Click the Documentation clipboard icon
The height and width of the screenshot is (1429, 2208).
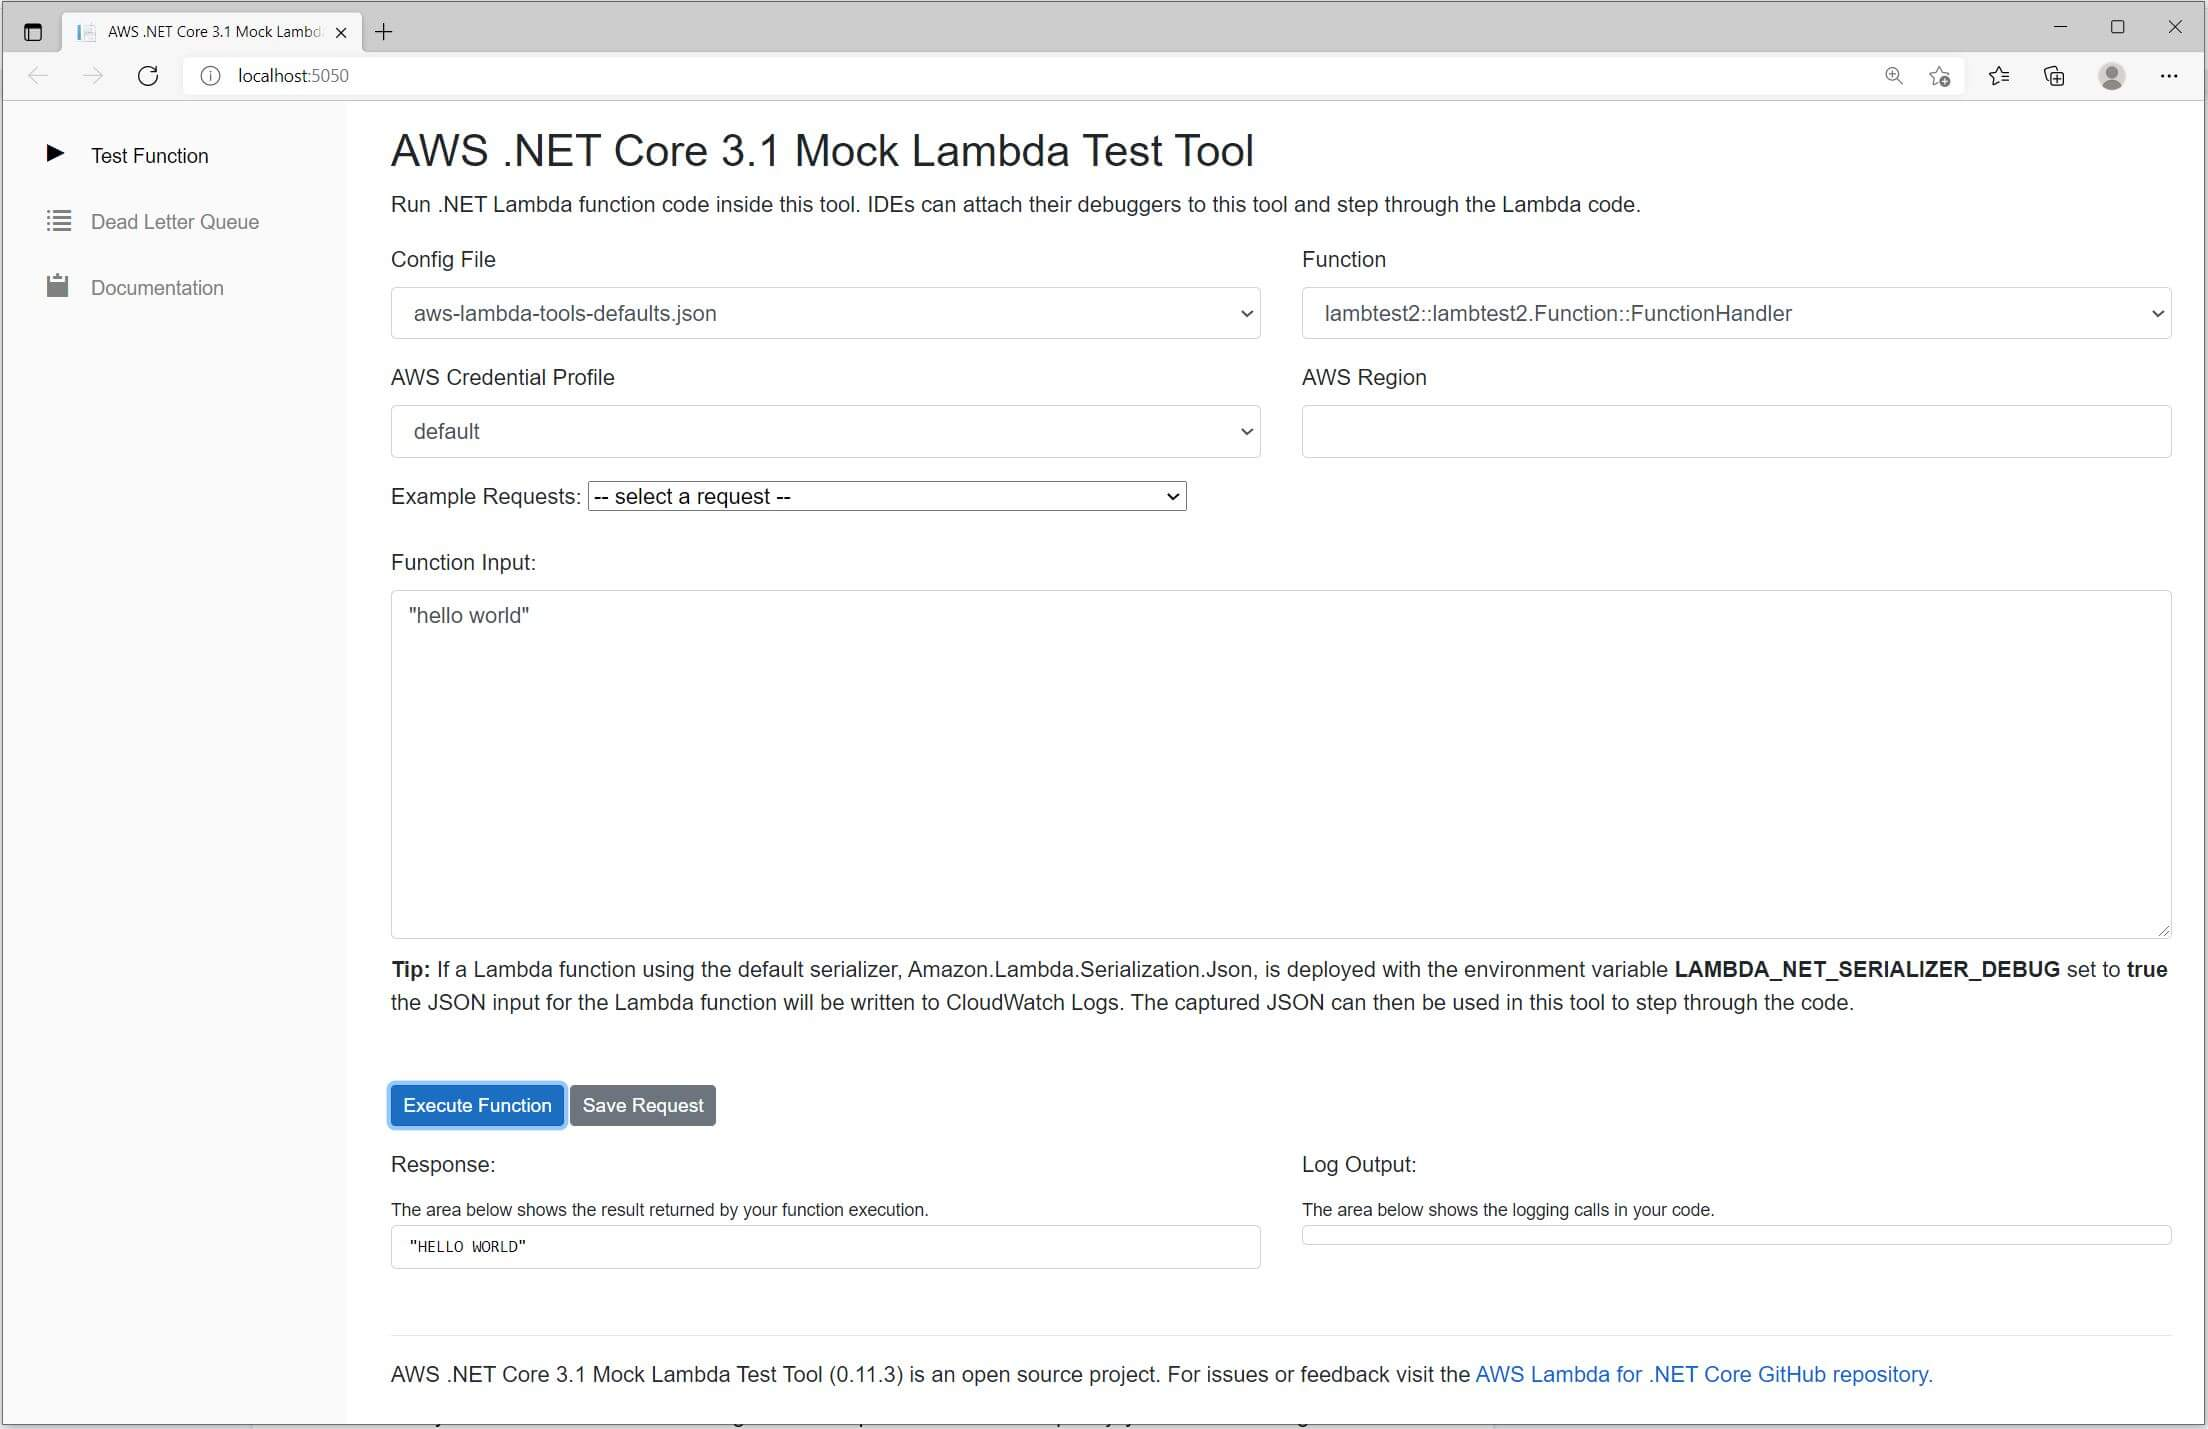click(58, 286)
